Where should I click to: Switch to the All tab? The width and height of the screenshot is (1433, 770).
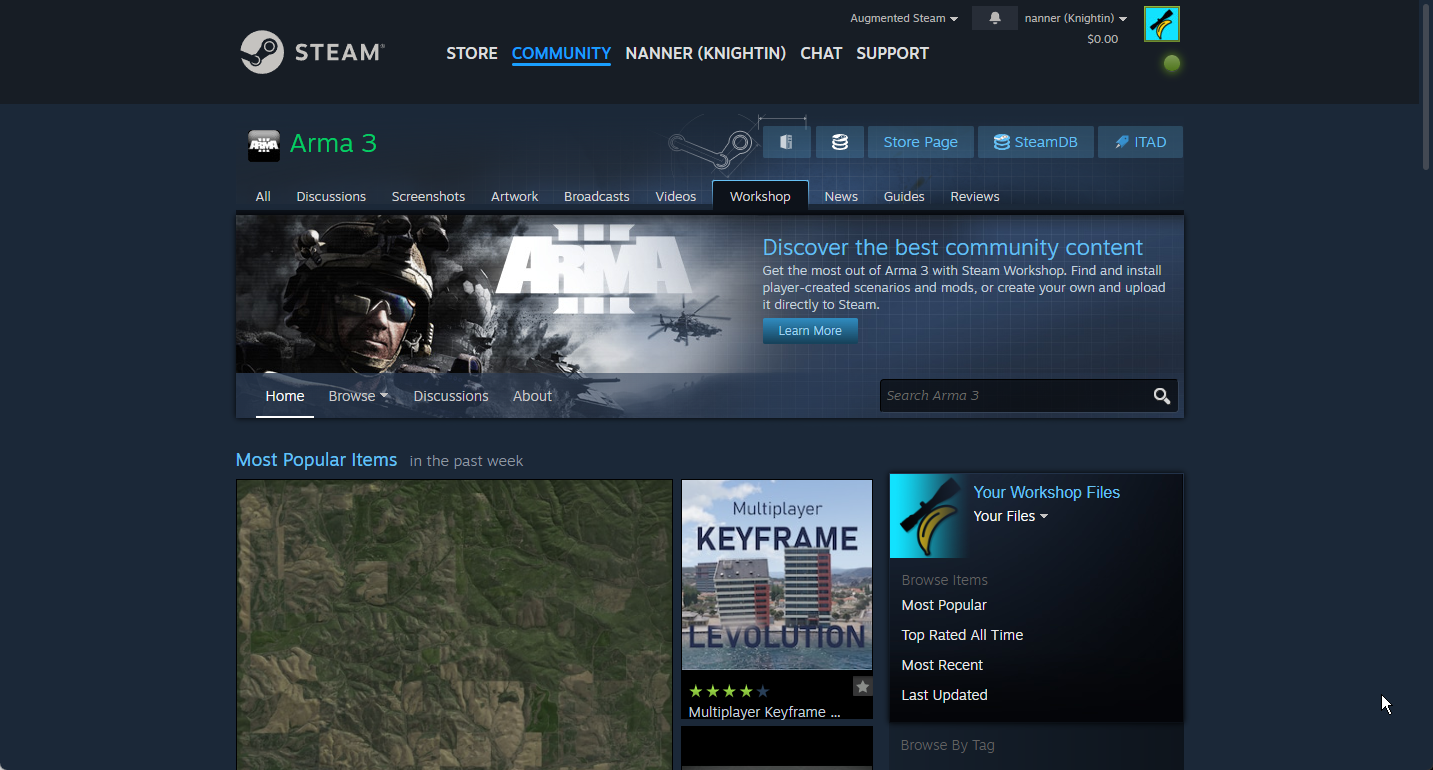click(263, 196)
